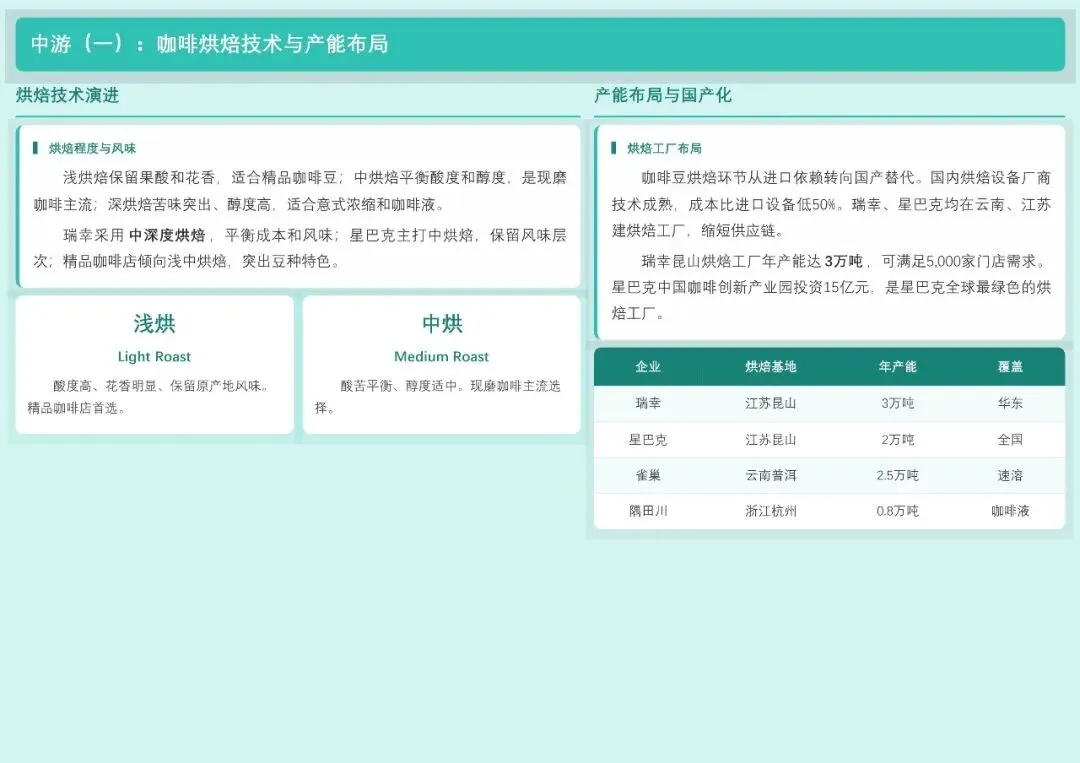Select the '瑞幸' cell in the table
The width and height of the screenshot is (1080, 763).
coord(647,404)
